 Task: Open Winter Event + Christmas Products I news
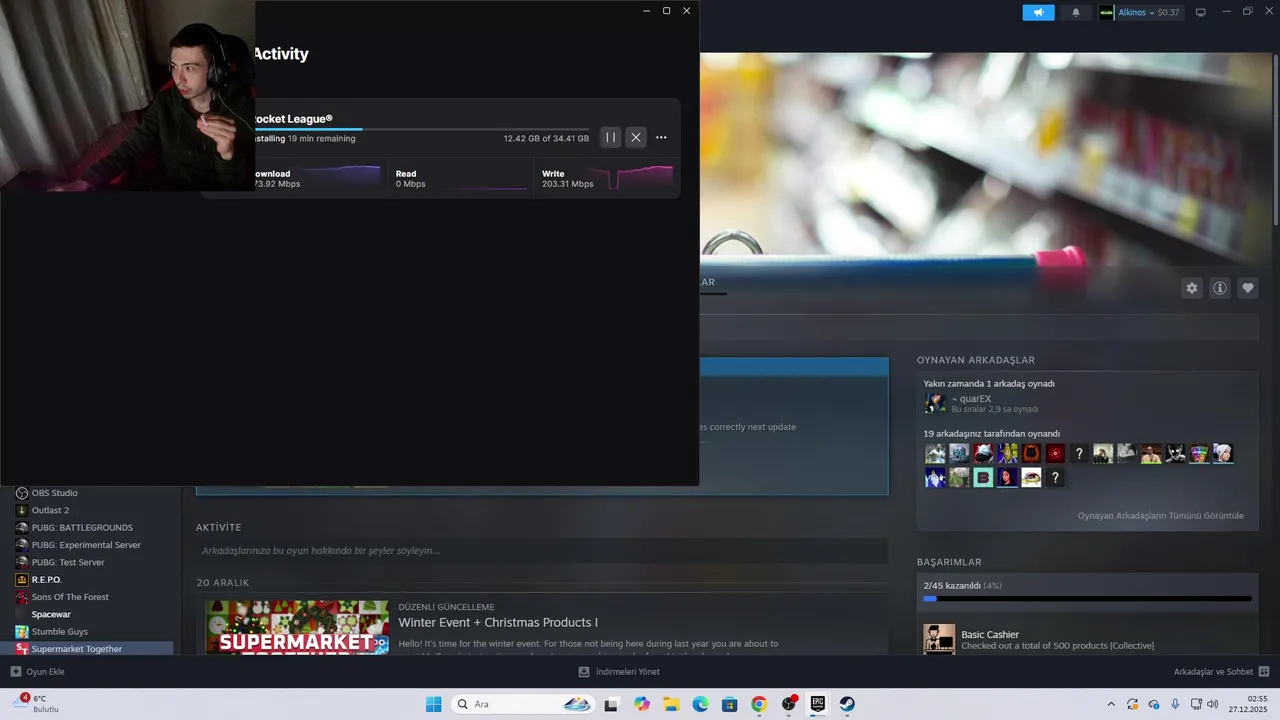pyautogui.click(x=498, y=622)
